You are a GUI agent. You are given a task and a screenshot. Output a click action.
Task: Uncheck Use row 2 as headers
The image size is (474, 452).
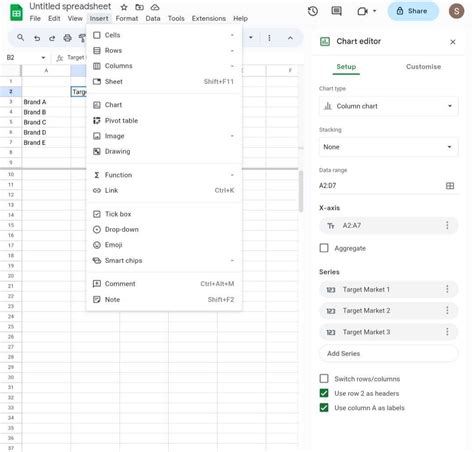(324, 393)
